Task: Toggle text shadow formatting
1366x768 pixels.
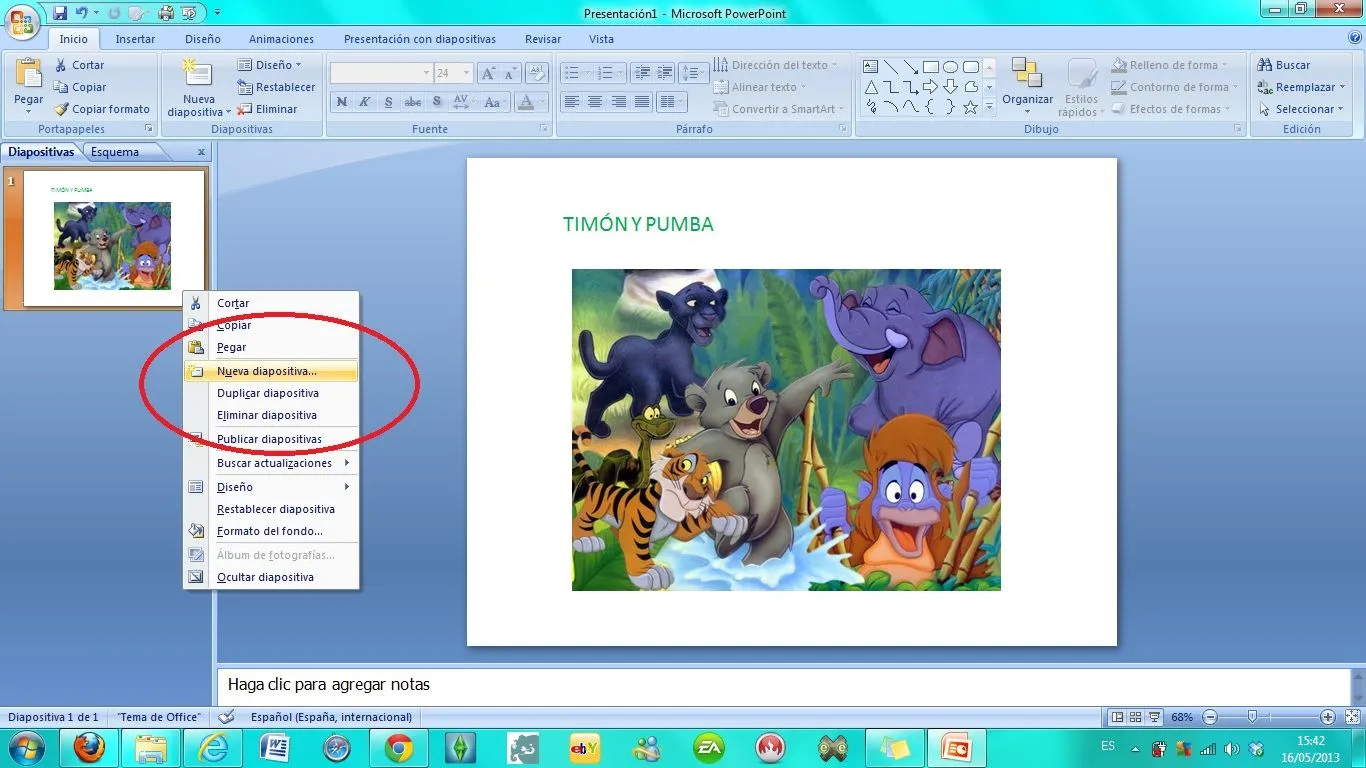Action: tap(436, 102)
